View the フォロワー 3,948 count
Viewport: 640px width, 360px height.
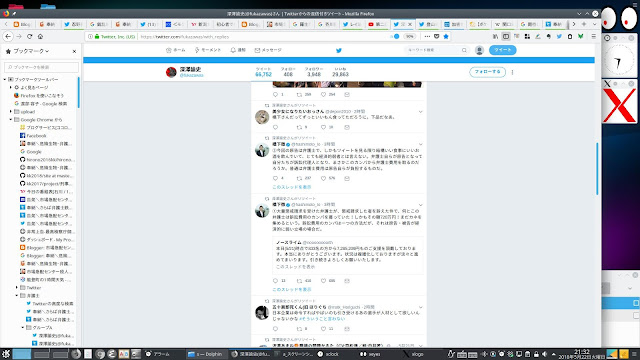point(313,72)
